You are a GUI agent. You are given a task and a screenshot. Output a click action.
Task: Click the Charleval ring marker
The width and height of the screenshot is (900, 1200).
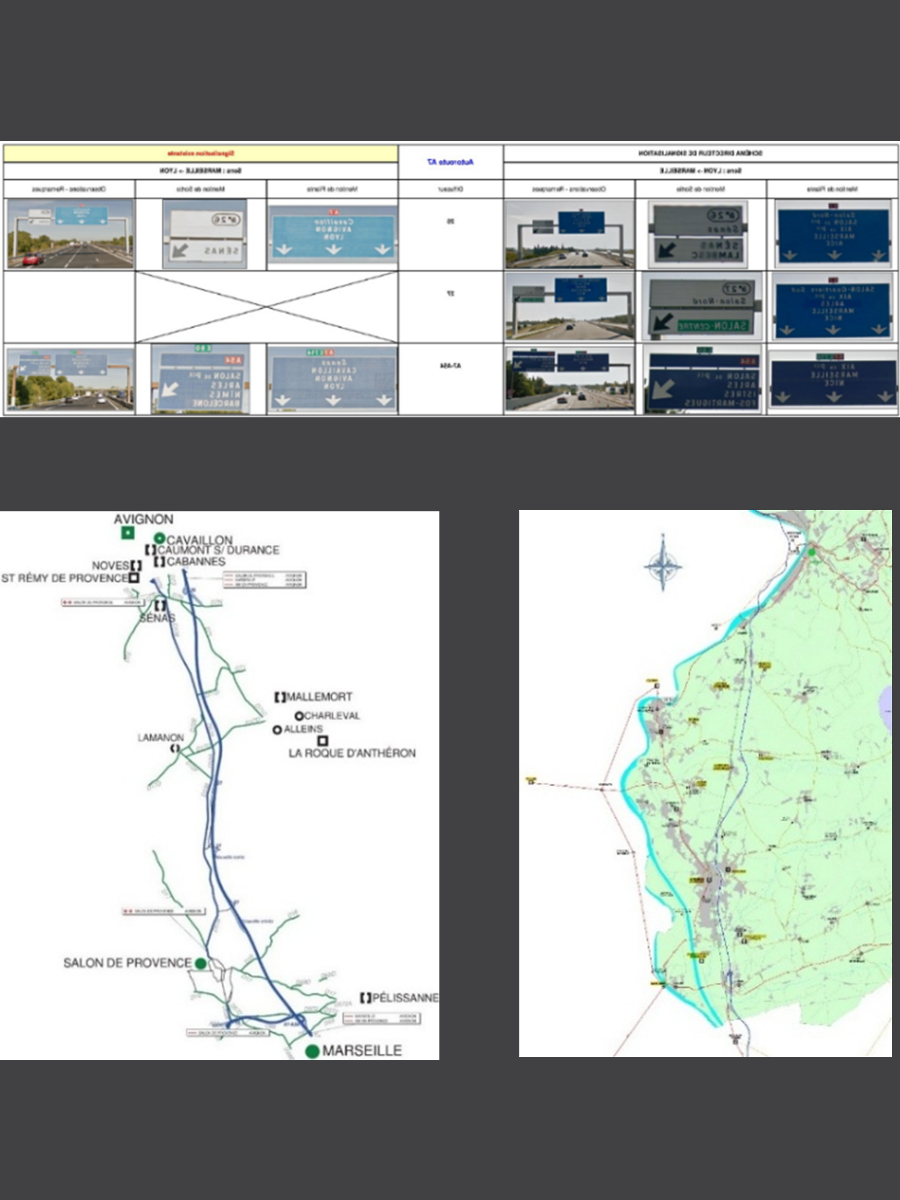pyautogui.click(x=298, y=716)
